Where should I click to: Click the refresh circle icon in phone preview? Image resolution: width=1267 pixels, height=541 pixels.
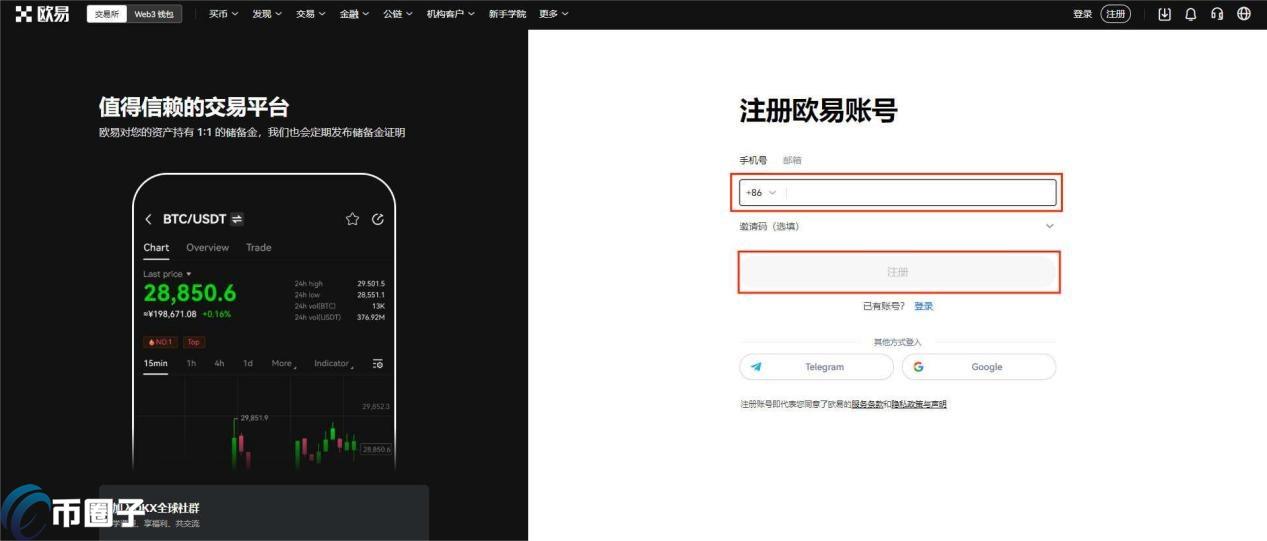[377, 219]
